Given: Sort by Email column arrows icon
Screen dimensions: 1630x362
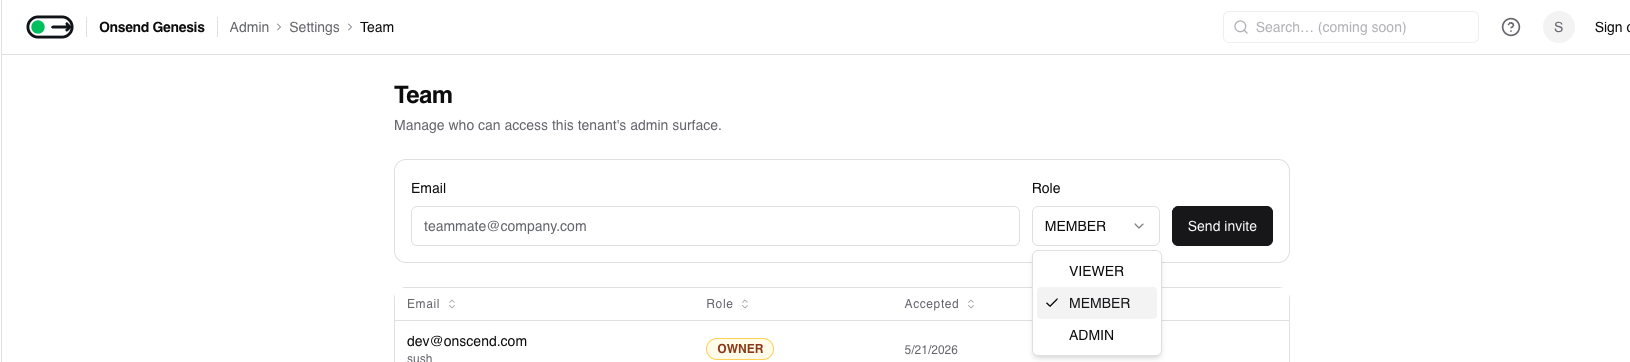Looking at the screenshot, I should point(452,304).
